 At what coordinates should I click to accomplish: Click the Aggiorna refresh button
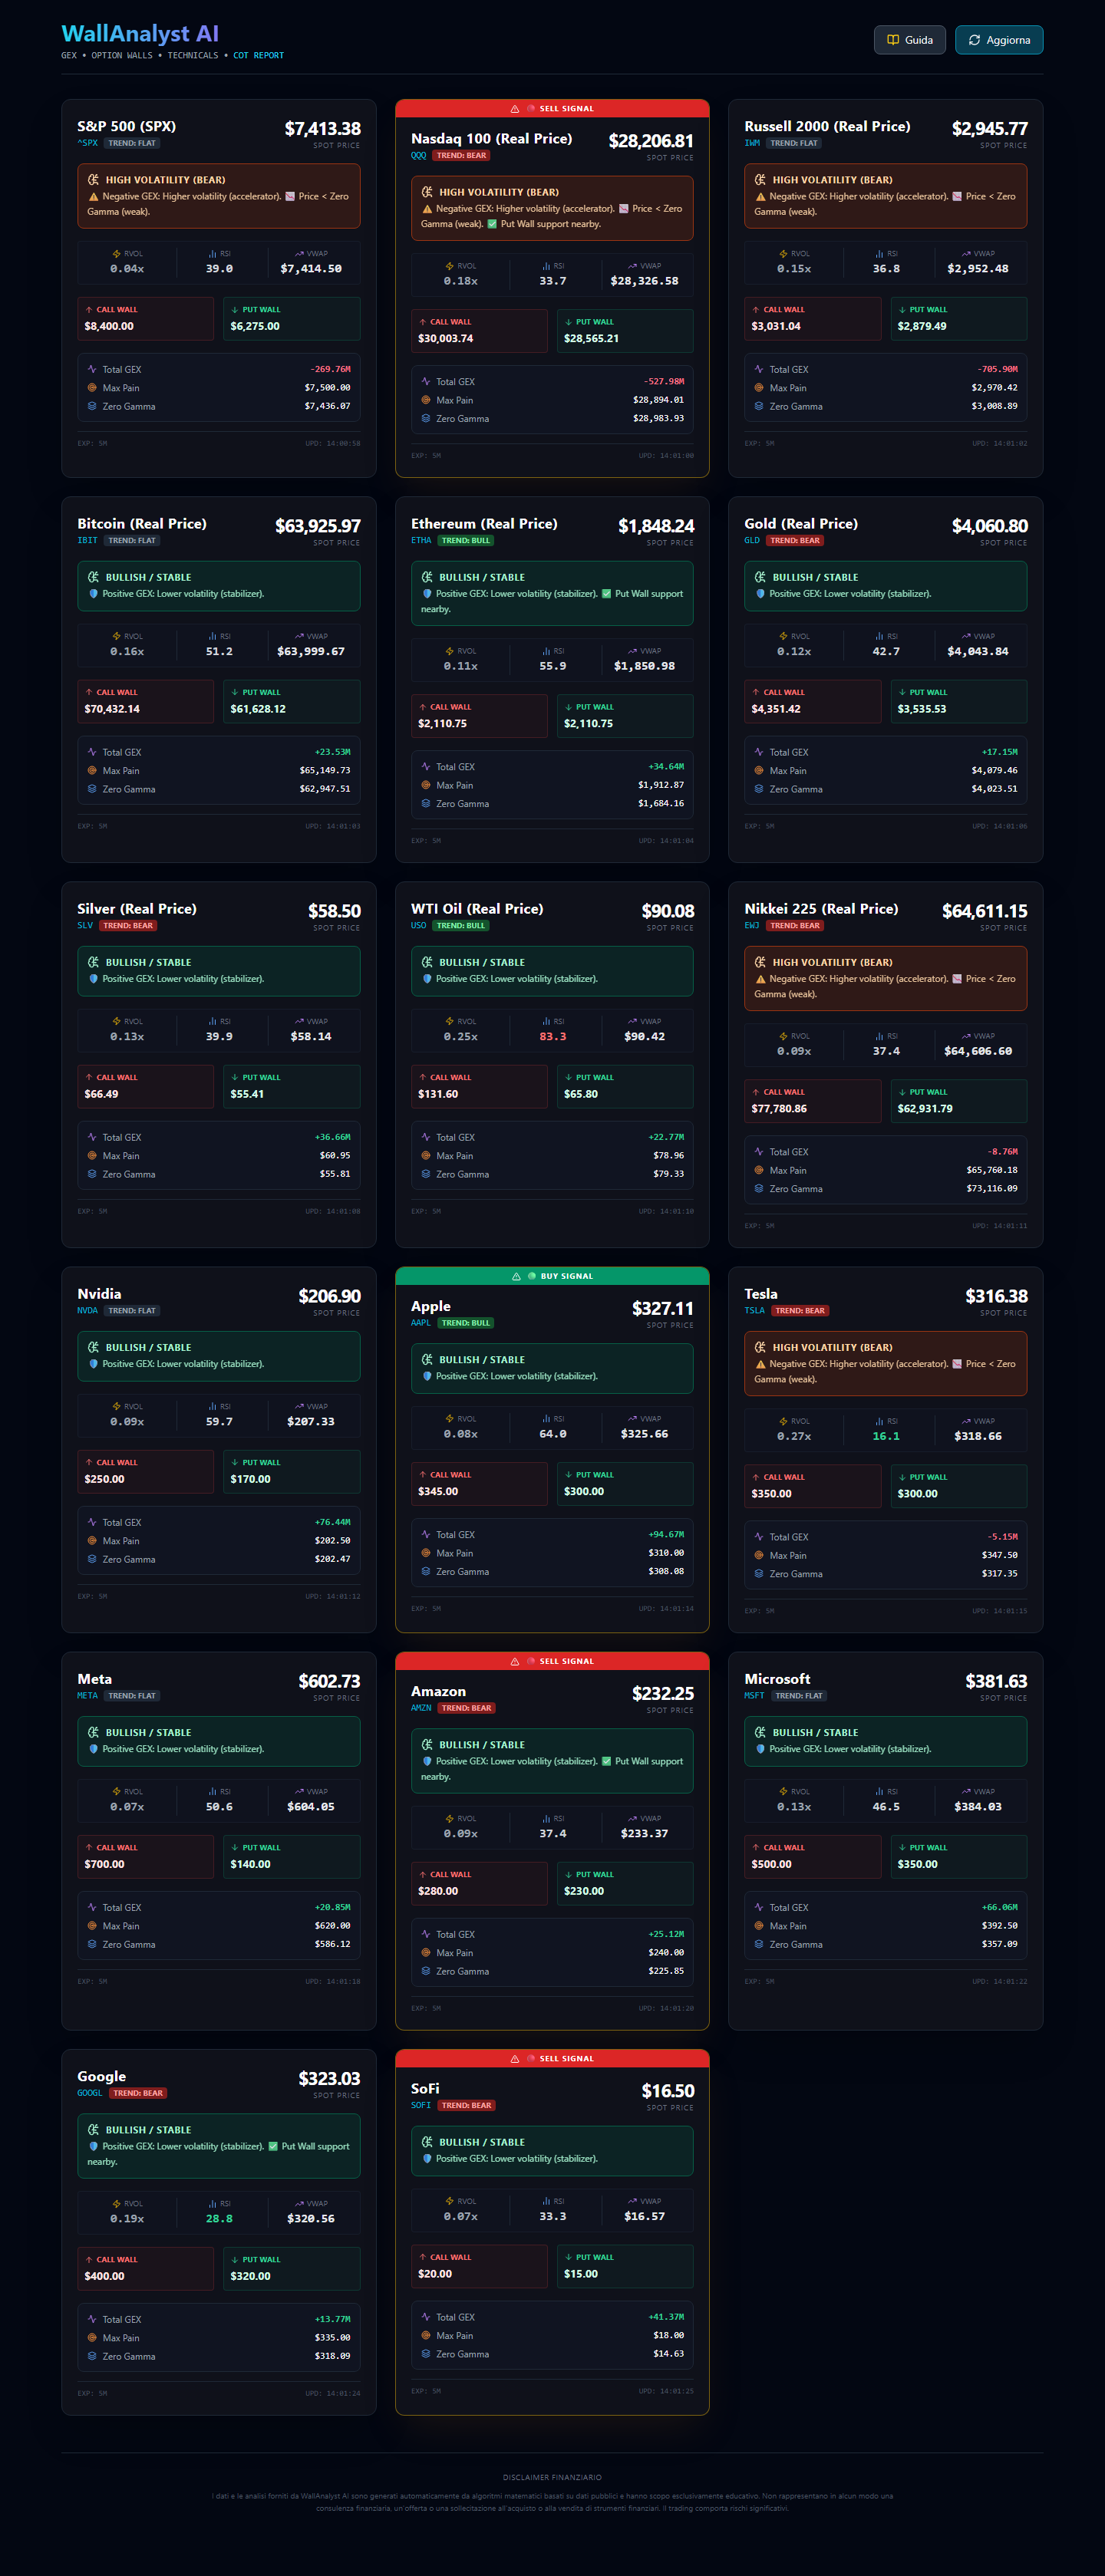coord(998,40)
